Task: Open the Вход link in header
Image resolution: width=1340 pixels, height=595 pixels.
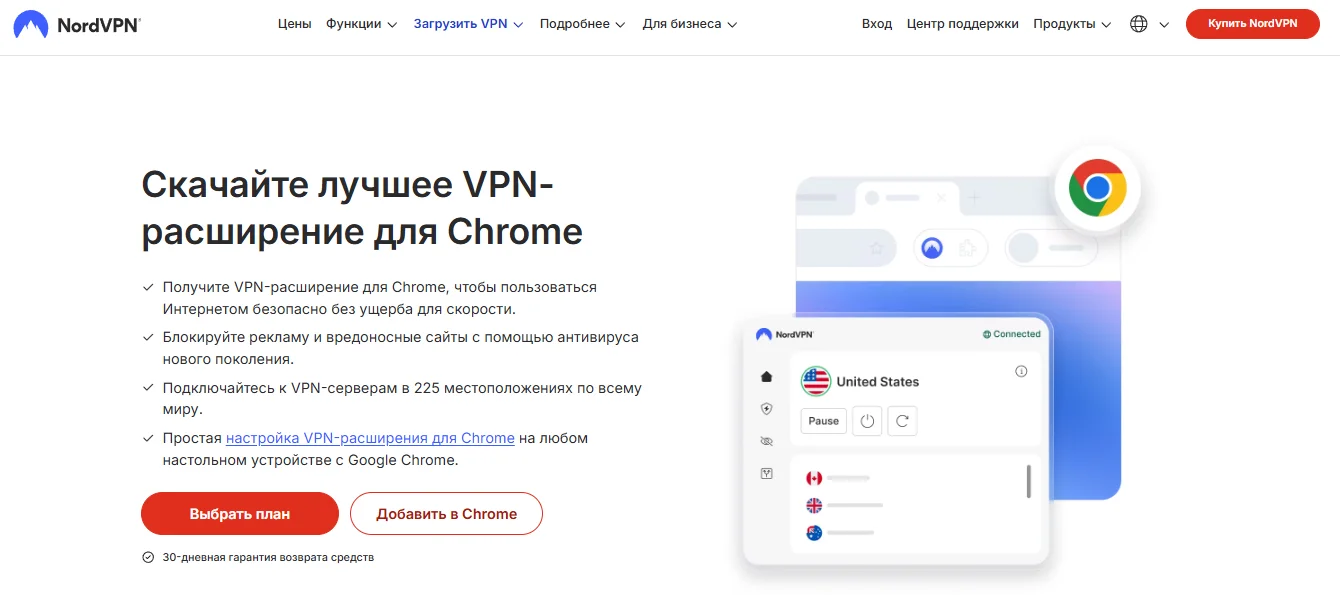Action: click(x=877, y=24)
